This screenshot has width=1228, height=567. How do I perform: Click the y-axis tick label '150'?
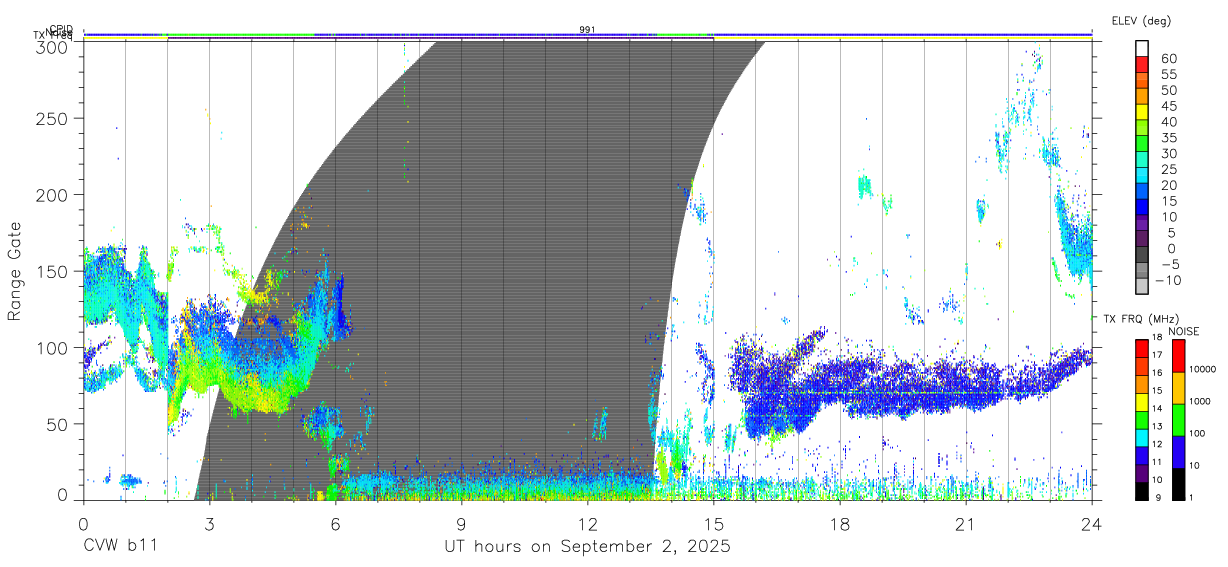tap(52, 271)
